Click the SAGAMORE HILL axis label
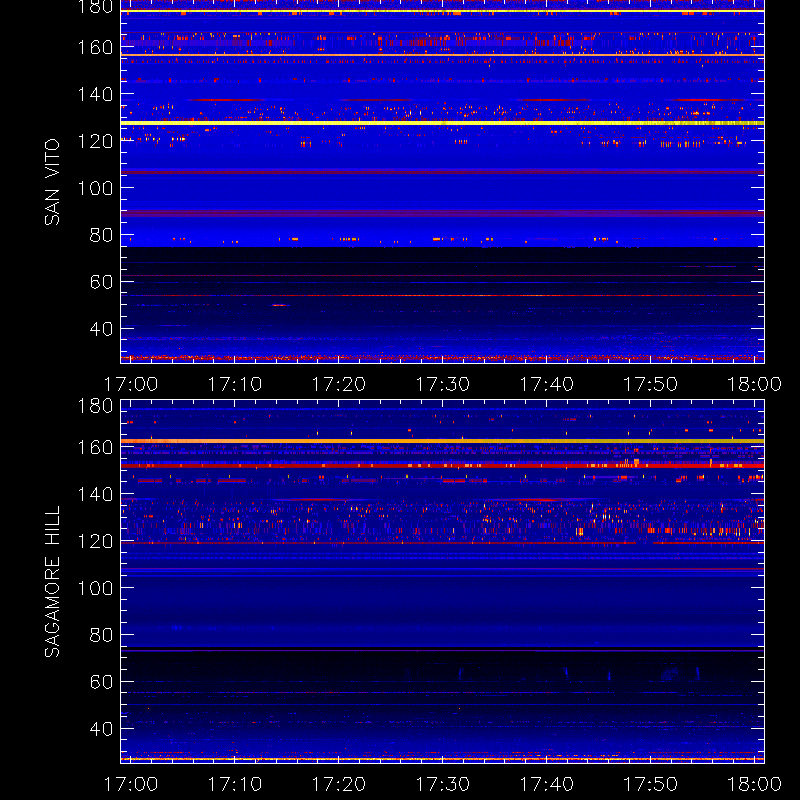The width and height of the screenshot is (800, 800). coord(52,582)
